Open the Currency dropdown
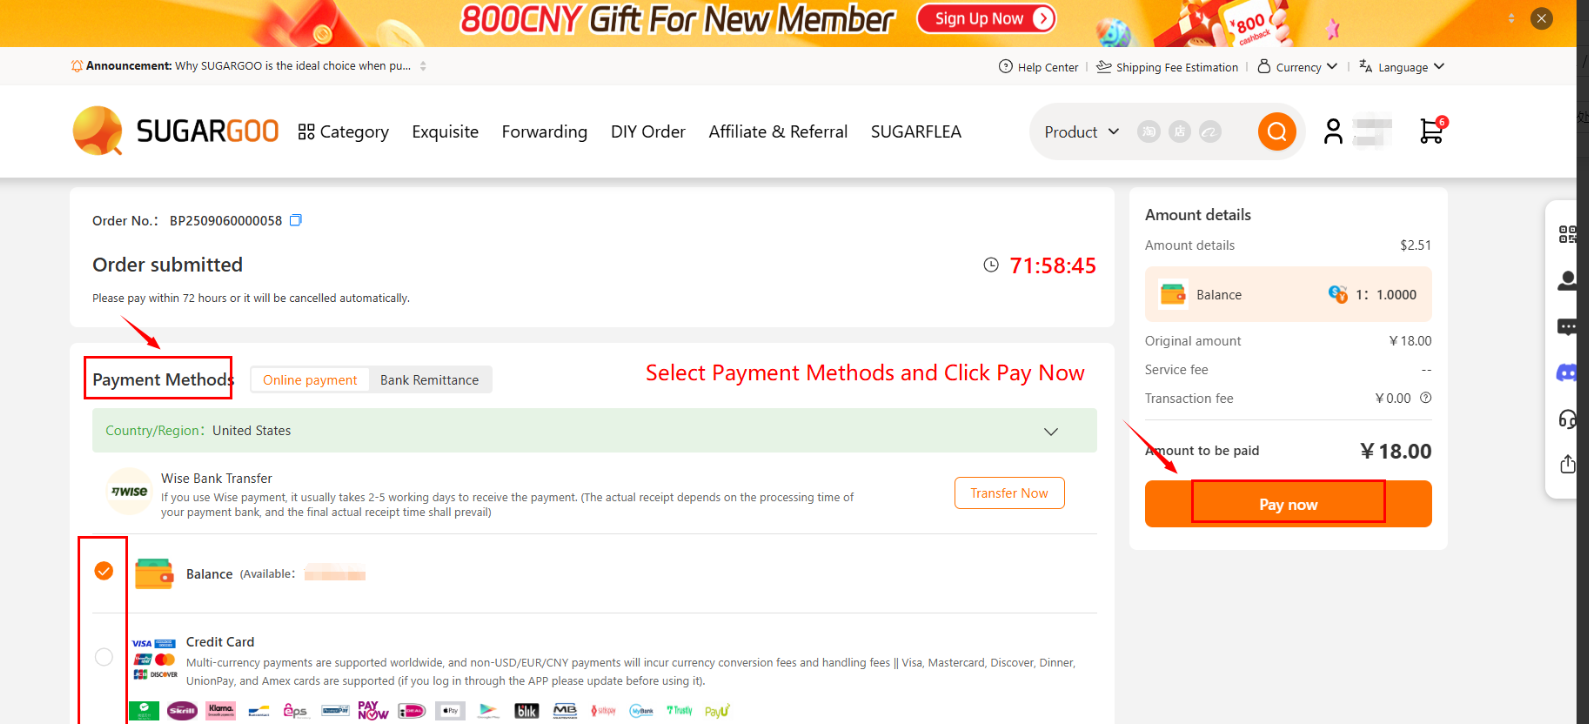 tap(1297, 66)
